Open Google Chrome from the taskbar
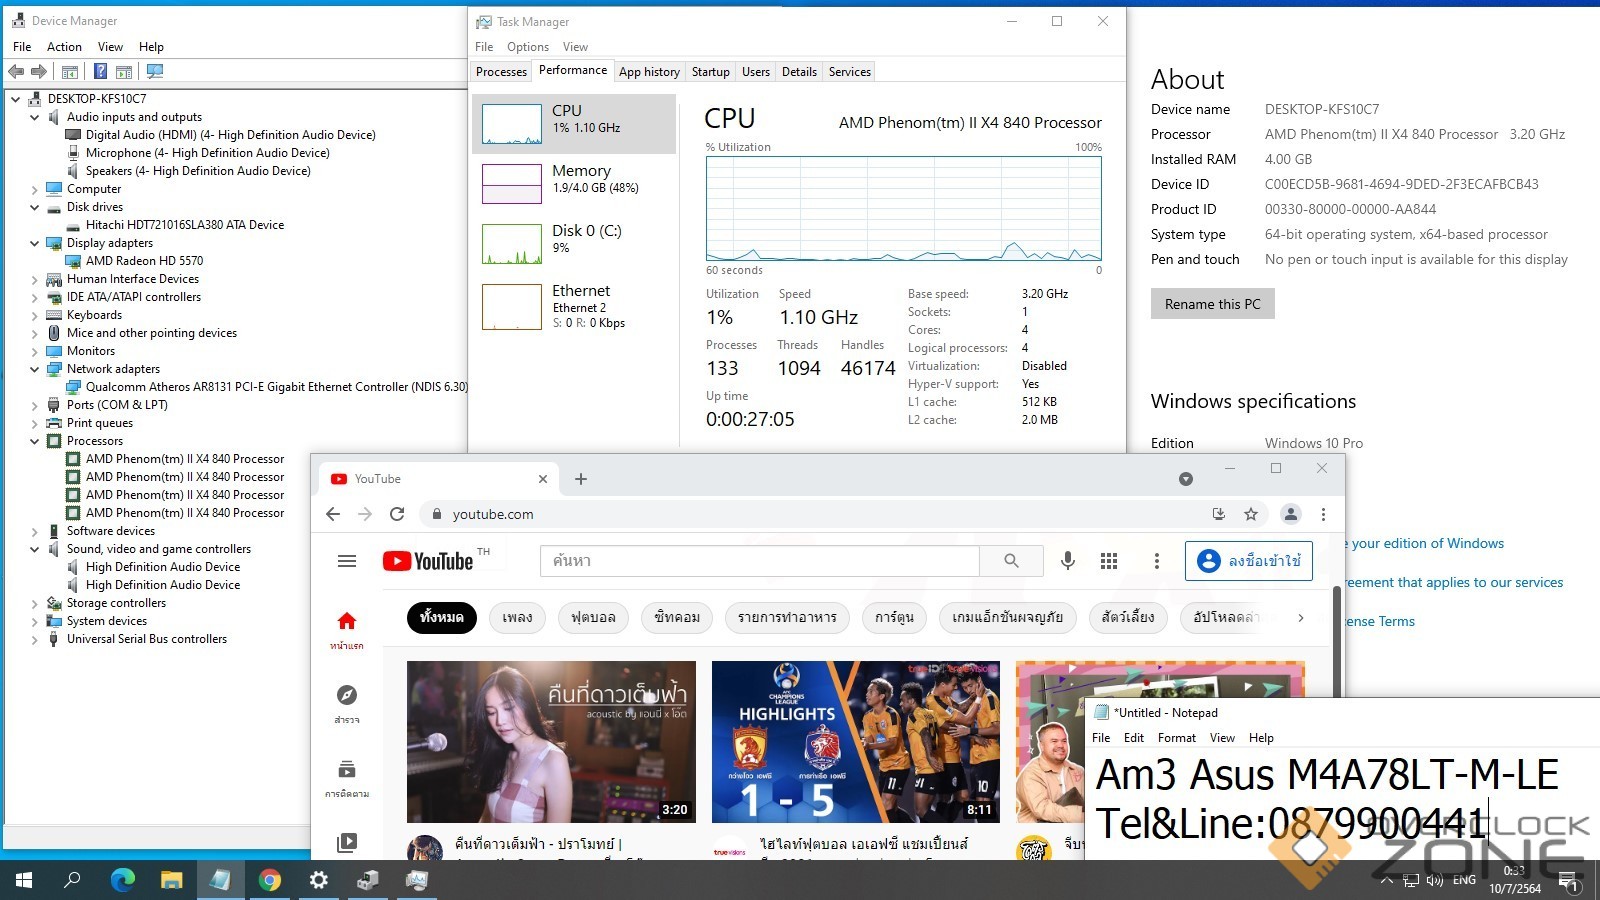Screen dimensions: 1600x900 (270, 880)
